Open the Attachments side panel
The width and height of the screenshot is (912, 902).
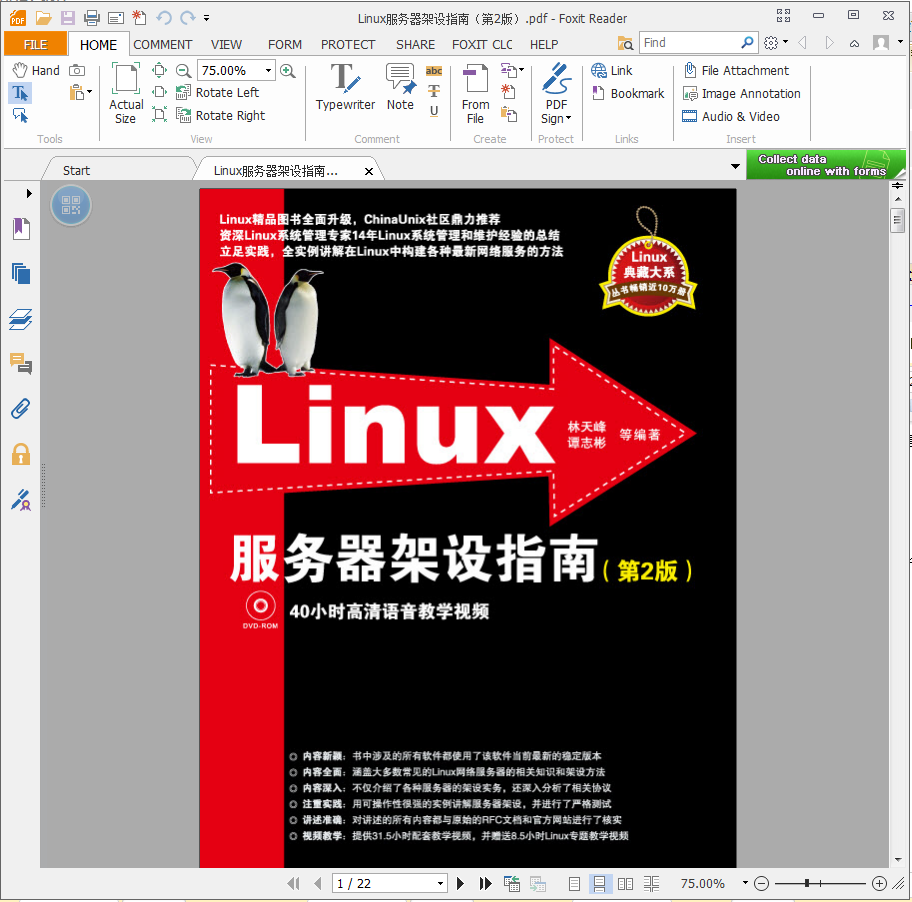pos(21,409)
